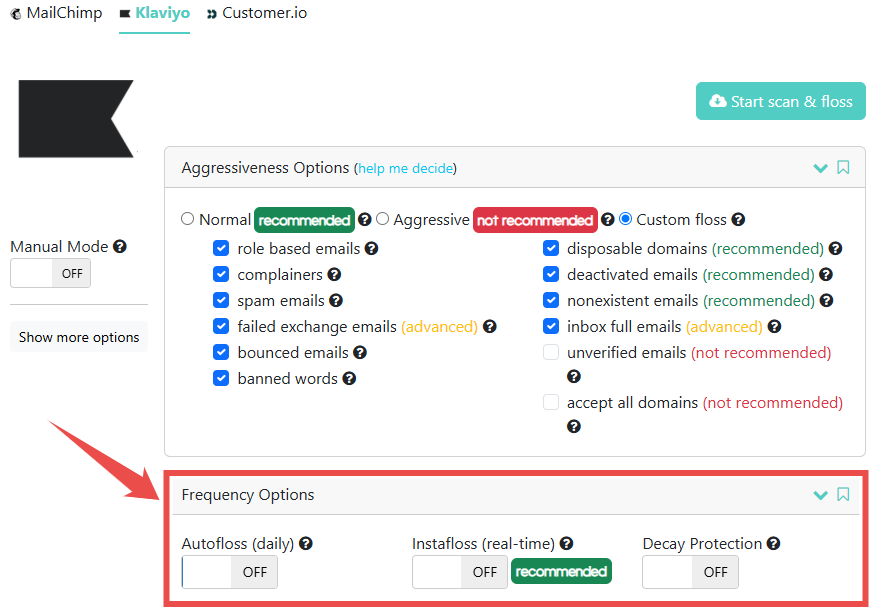Image resolution: width=873 pixels, height=615 pixels.
Task: Open help icon next to banned words
Action: [x=349, y=378]
